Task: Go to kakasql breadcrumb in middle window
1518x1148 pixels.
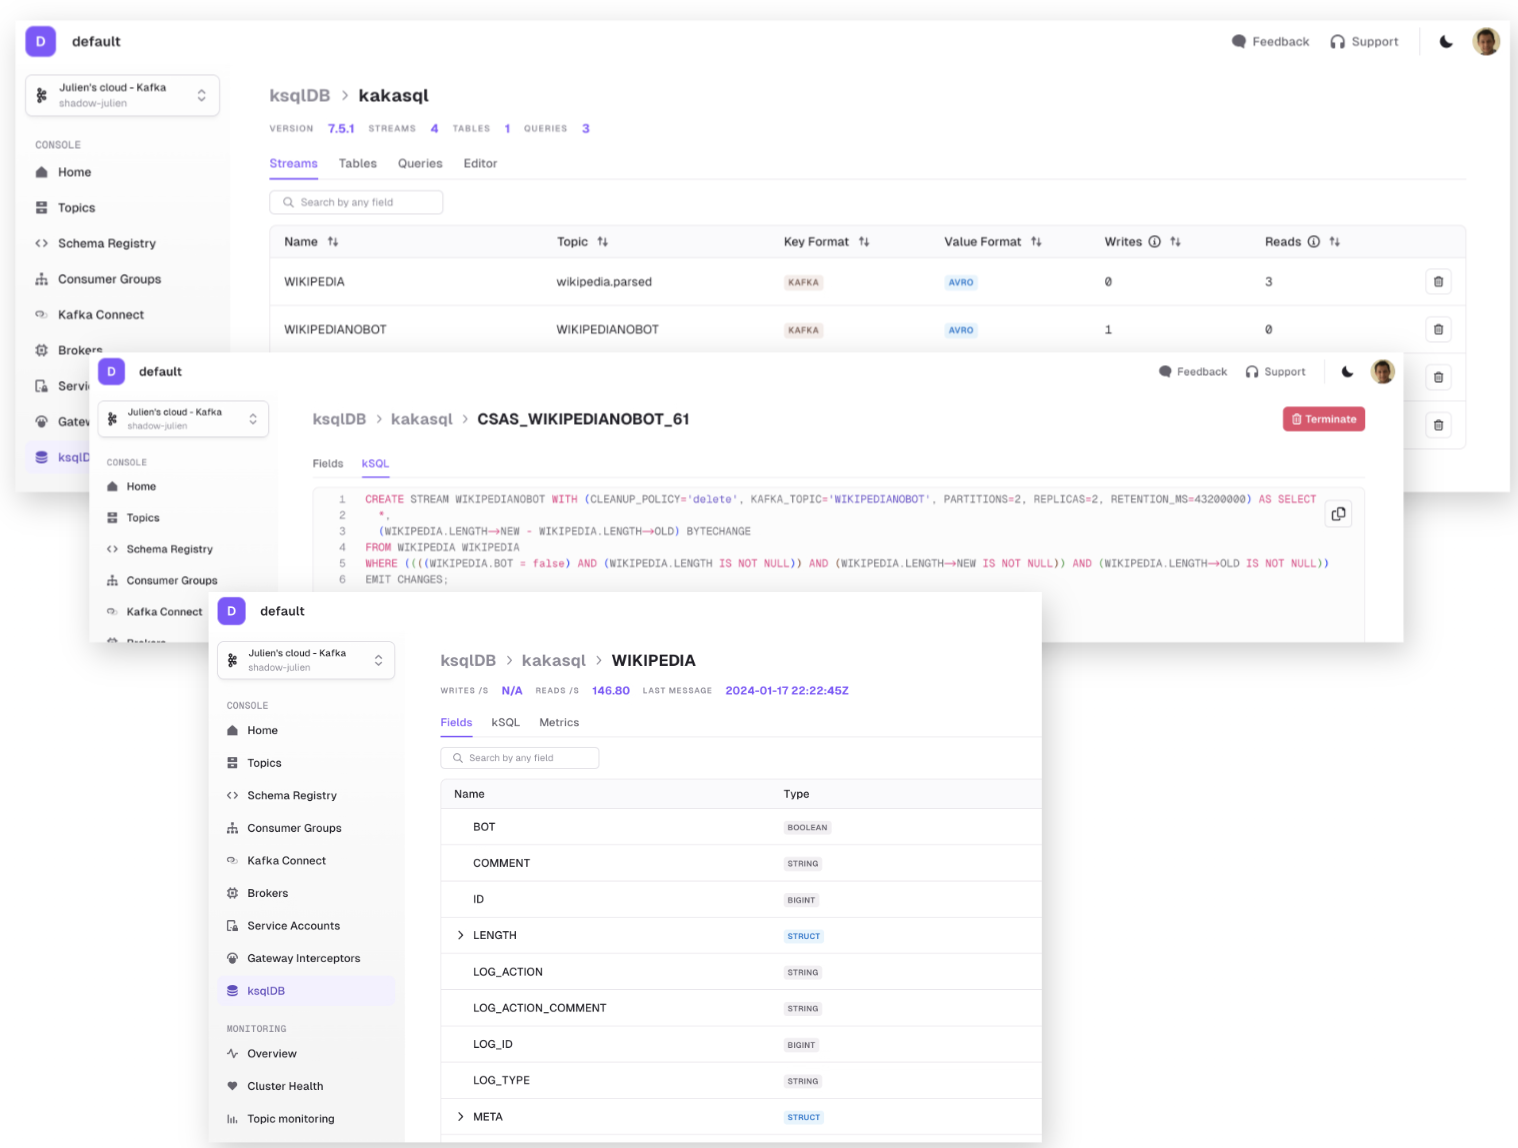Action: tap(421, 419)
